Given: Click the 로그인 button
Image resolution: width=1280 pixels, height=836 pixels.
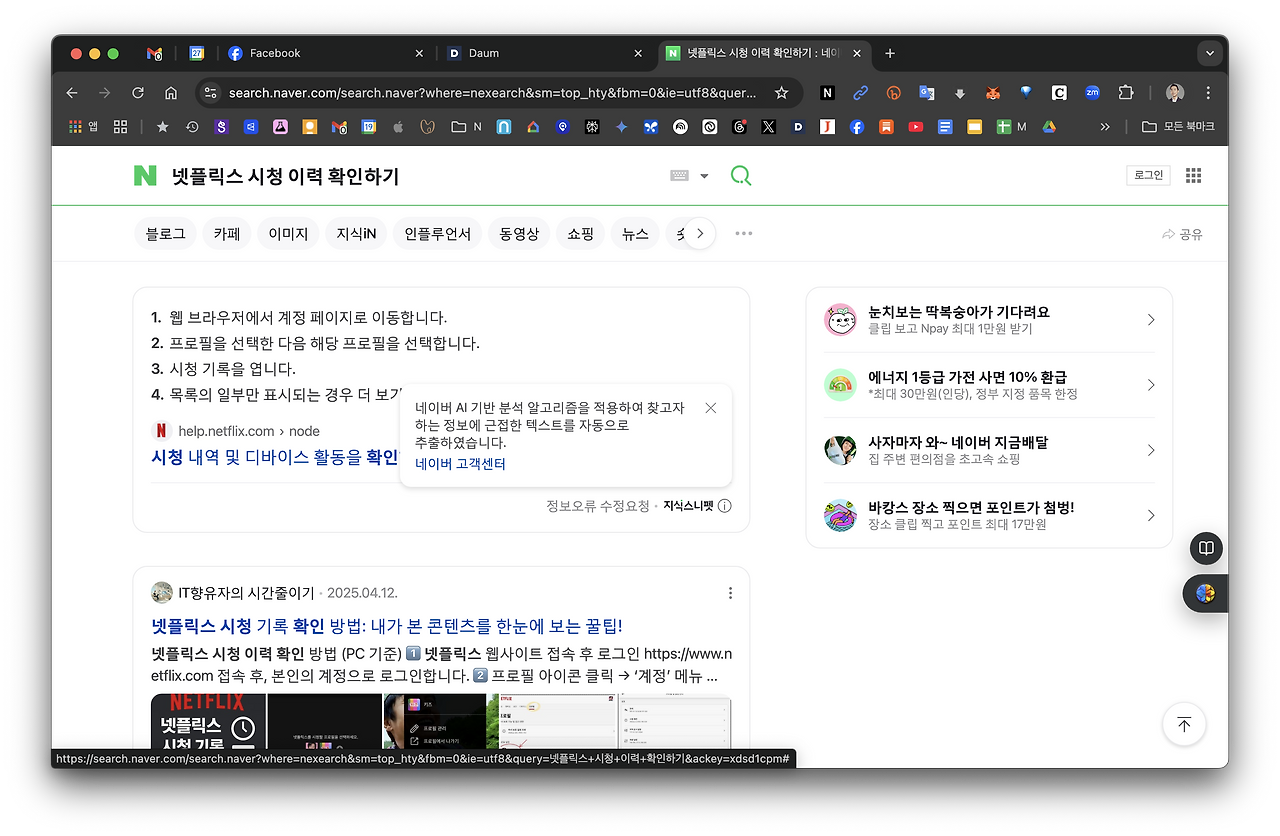Looking at the screenshot, I should [1148, 175].
